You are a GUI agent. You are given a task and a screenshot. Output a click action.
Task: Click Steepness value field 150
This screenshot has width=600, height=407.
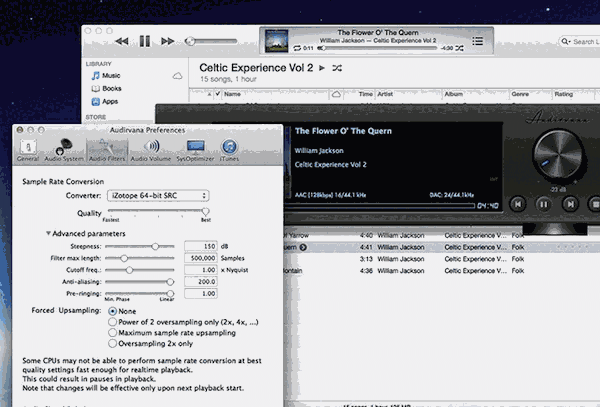pos(201,246)
